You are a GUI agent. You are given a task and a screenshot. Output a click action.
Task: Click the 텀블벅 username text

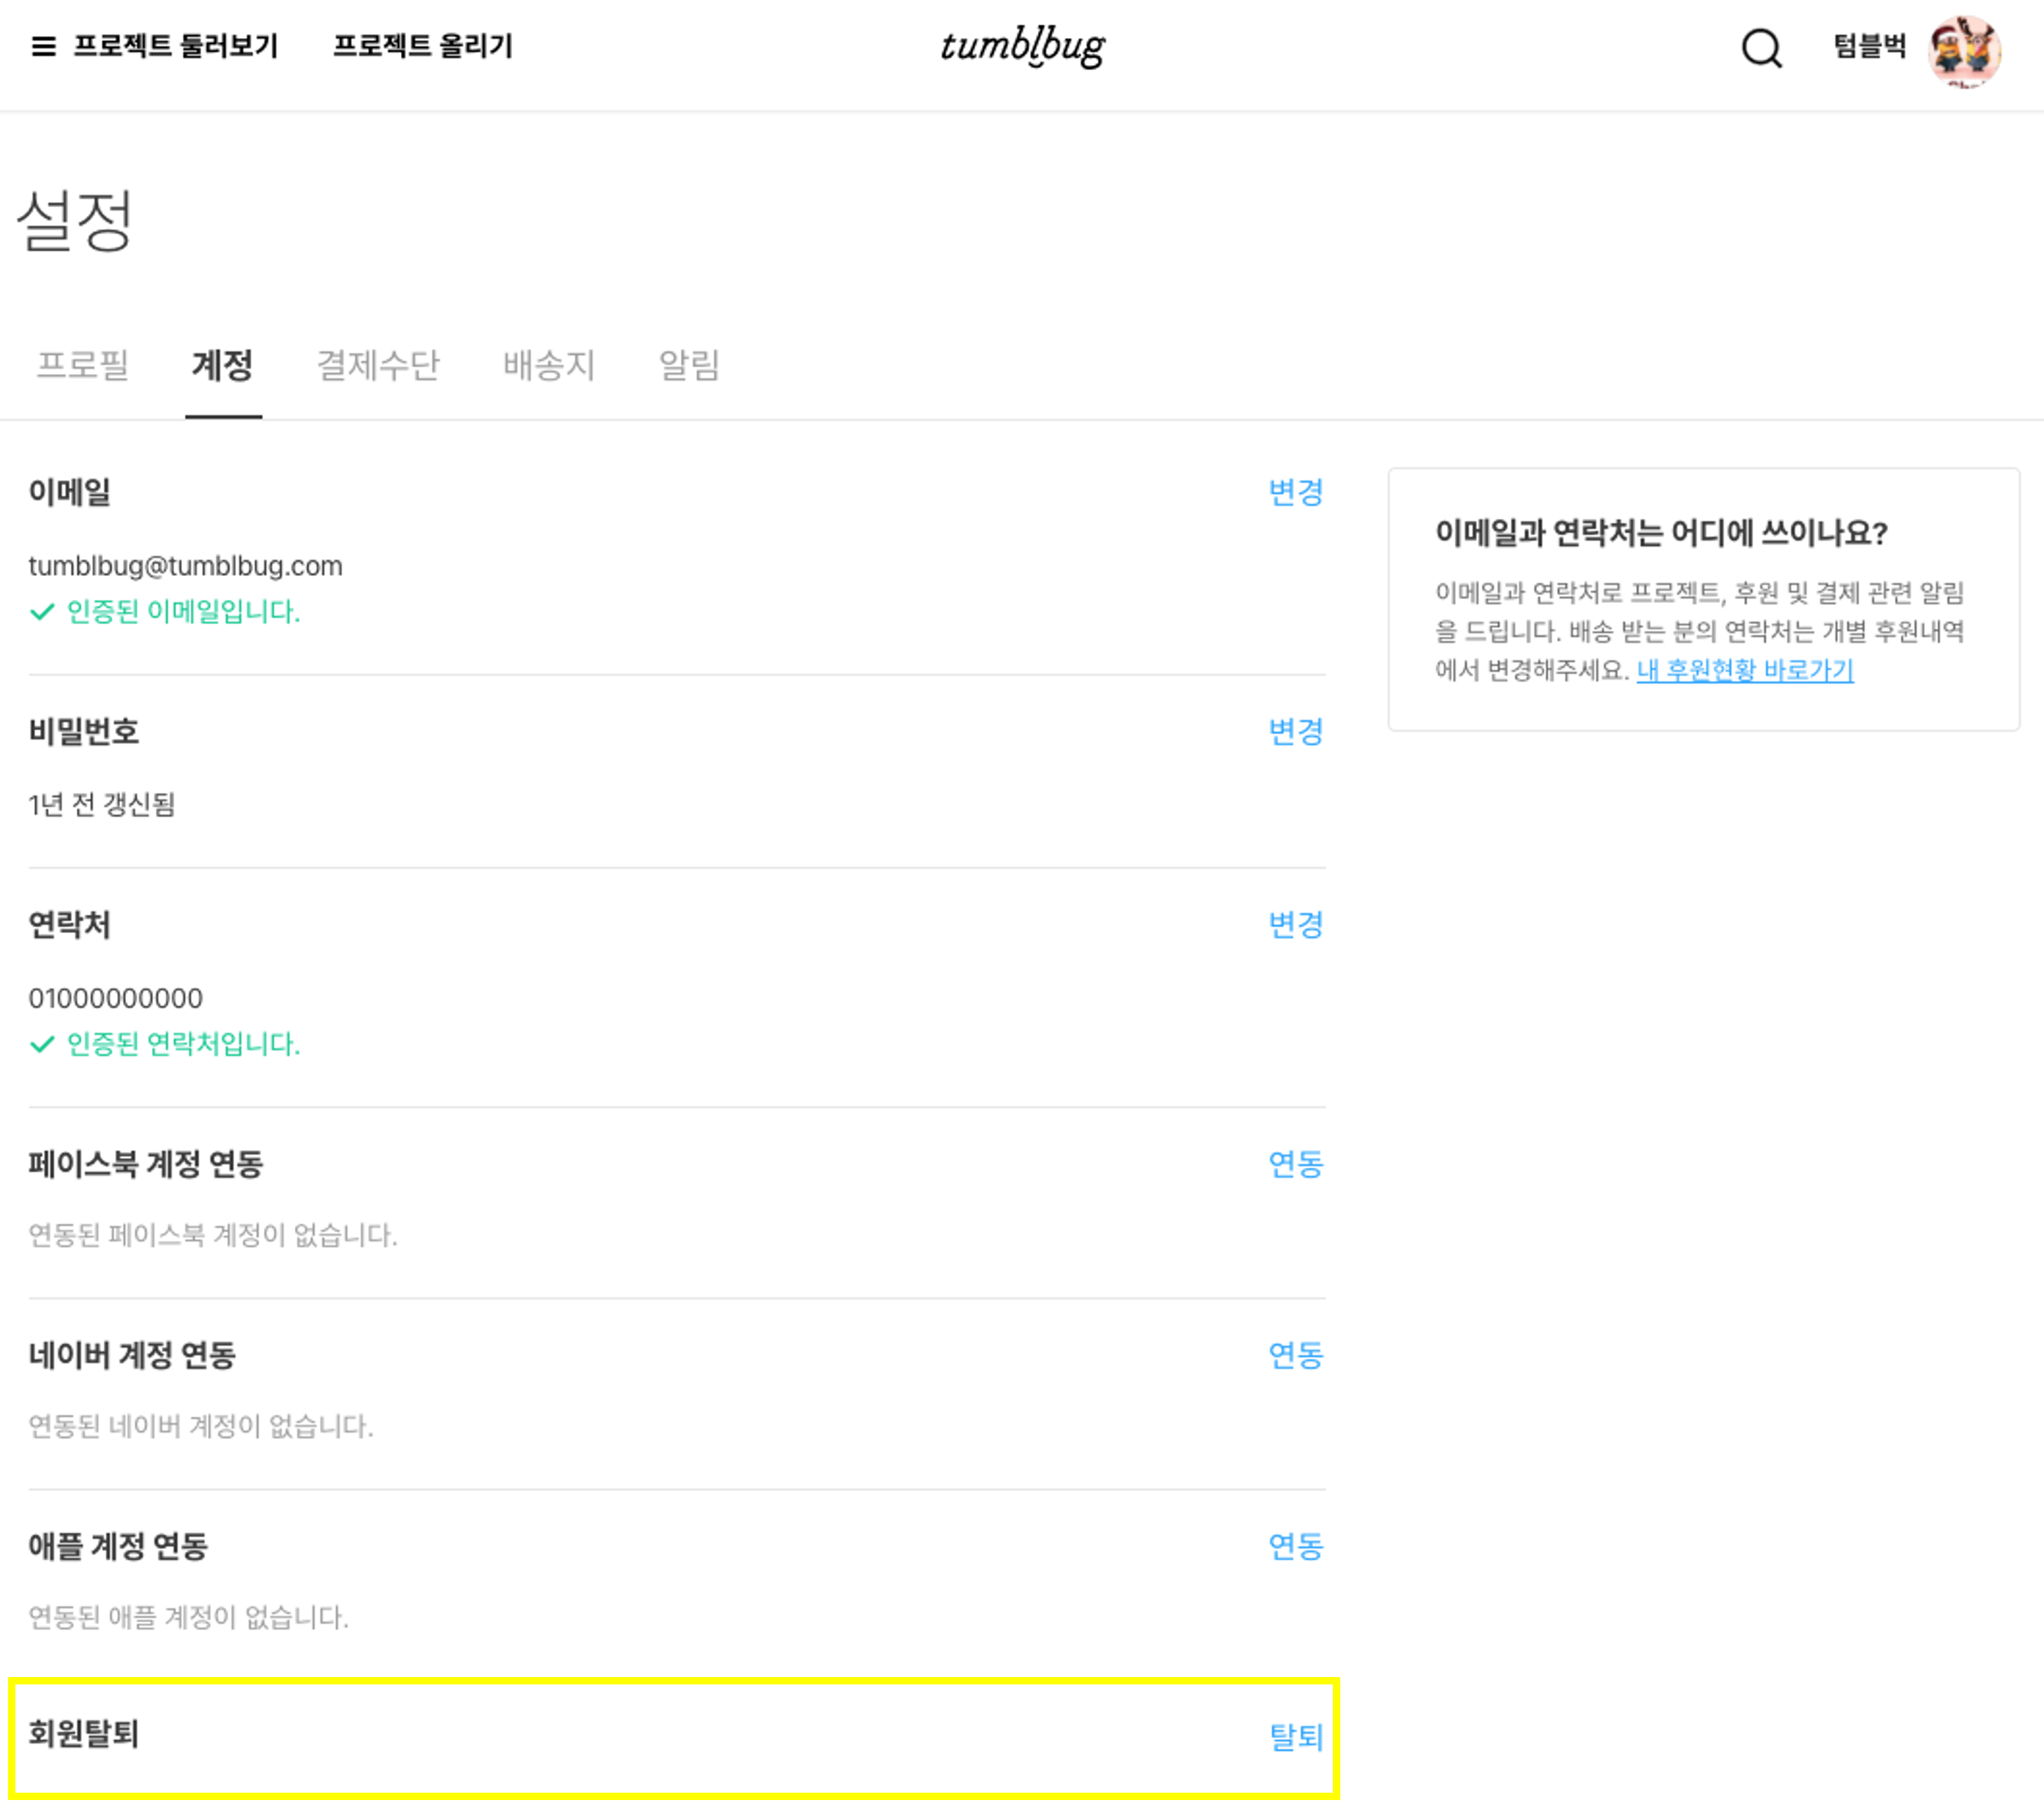(x=1869, y=46)
